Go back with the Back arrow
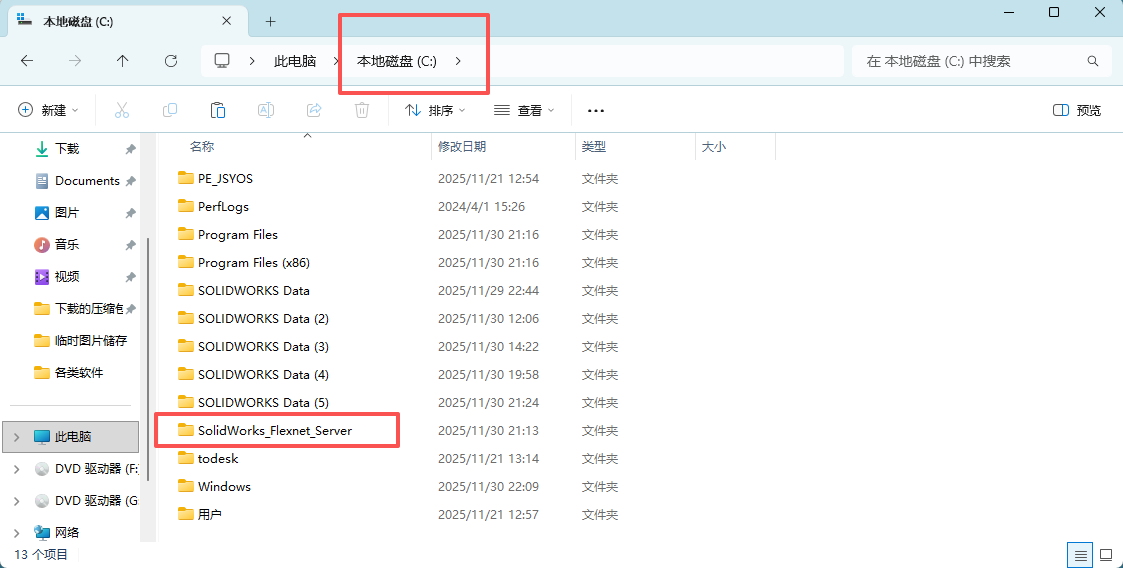 click(27, 61)
